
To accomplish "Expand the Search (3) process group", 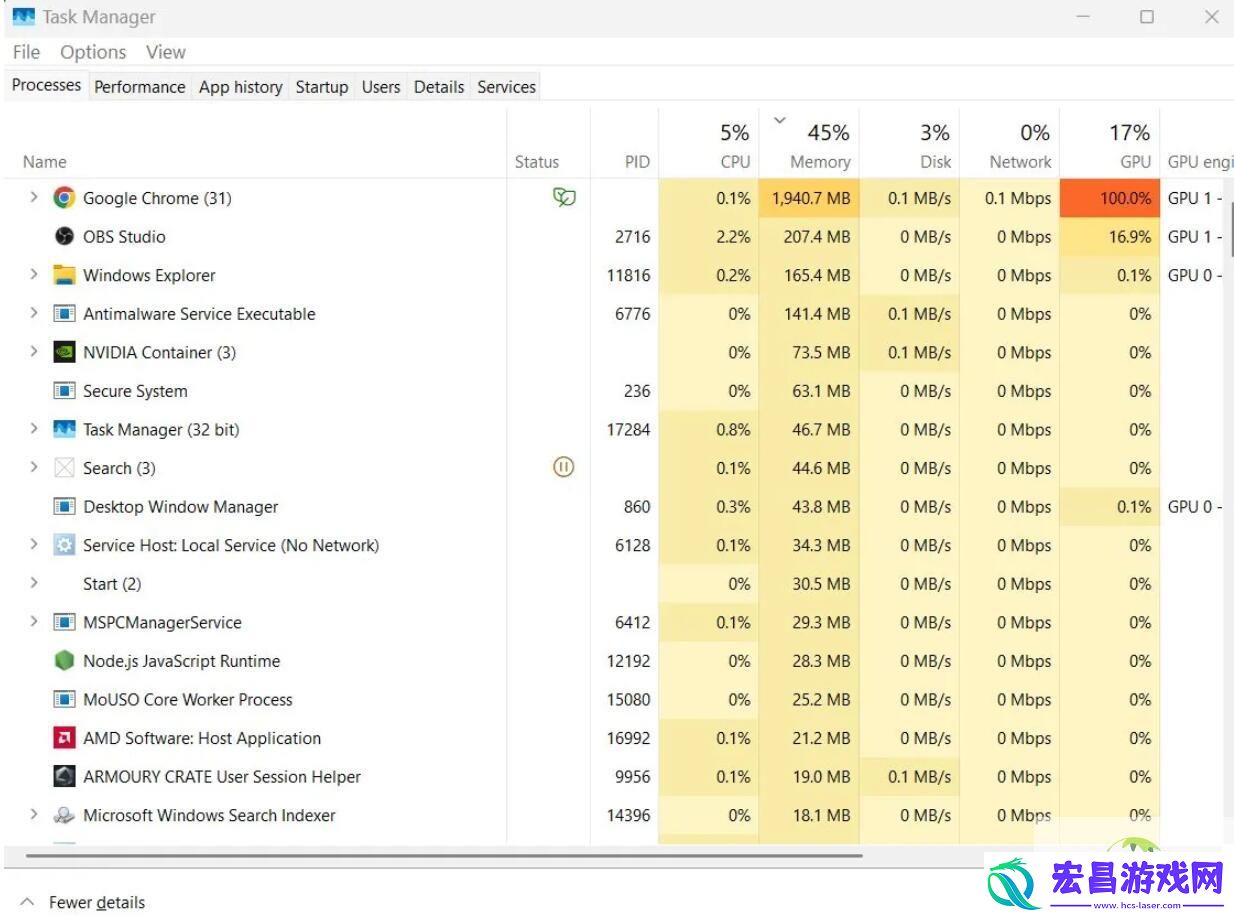I will coord(33,468).
